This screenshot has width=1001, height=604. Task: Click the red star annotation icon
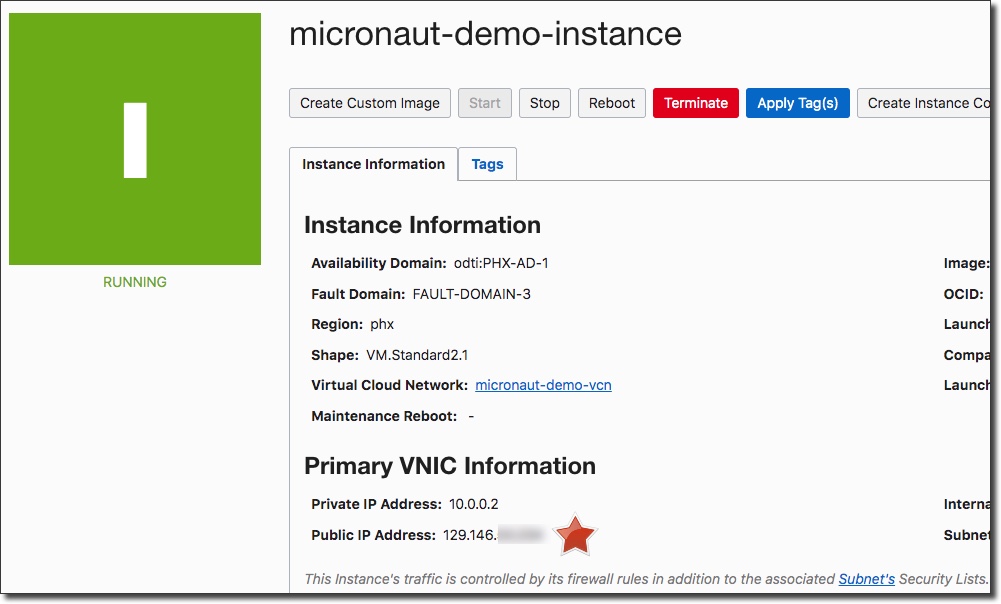[576, 536]
